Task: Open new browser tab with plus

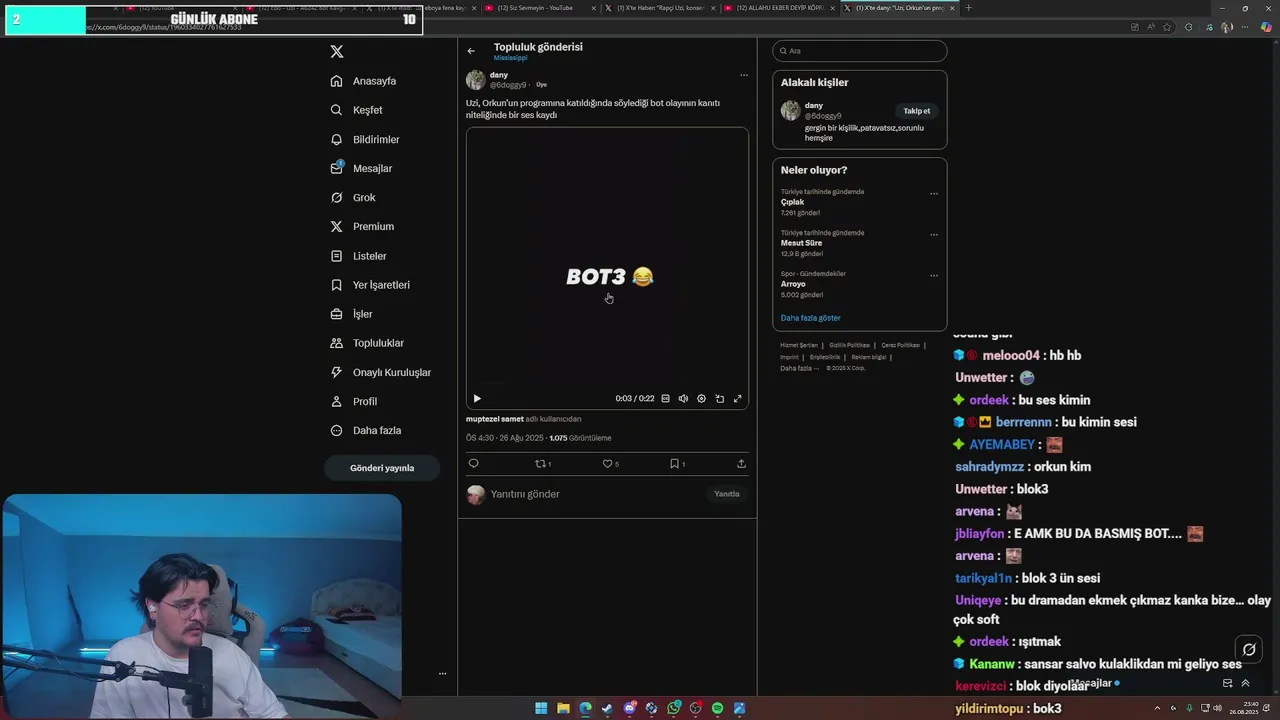Action: (968, 8)
